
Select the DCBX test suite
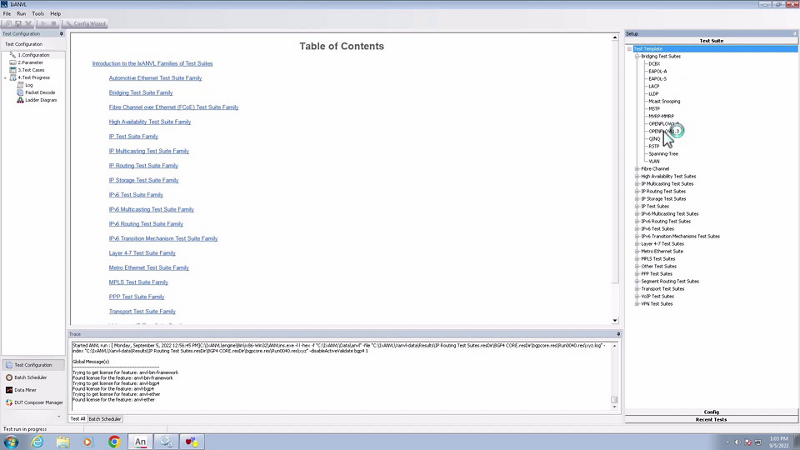click(654, 64)
